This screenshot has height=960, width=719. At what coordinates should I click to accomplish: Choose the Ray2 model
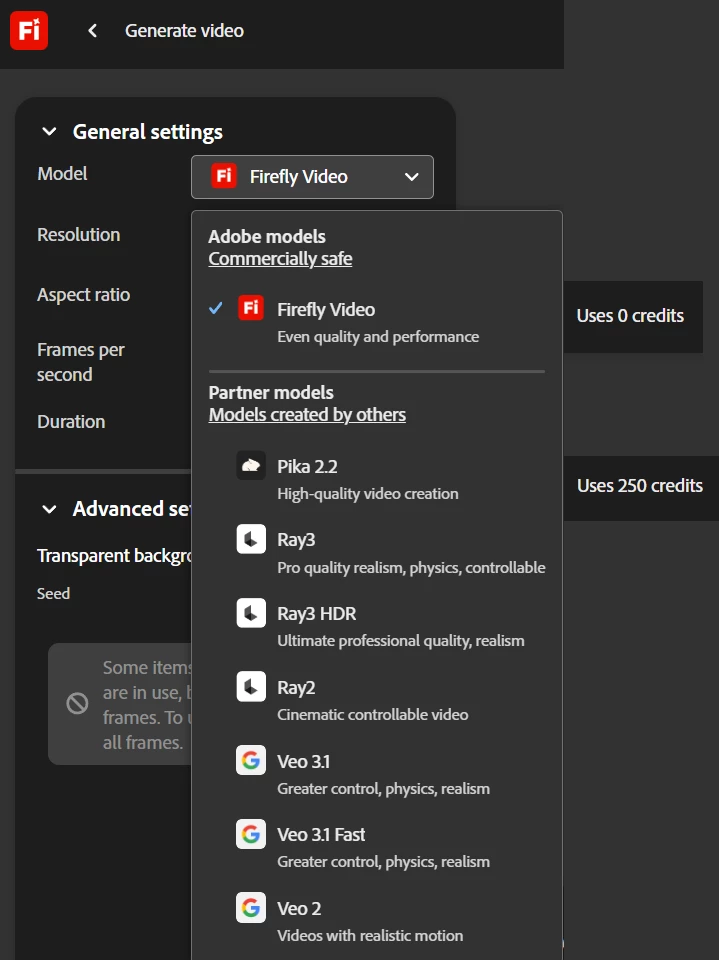click(377, 700)
